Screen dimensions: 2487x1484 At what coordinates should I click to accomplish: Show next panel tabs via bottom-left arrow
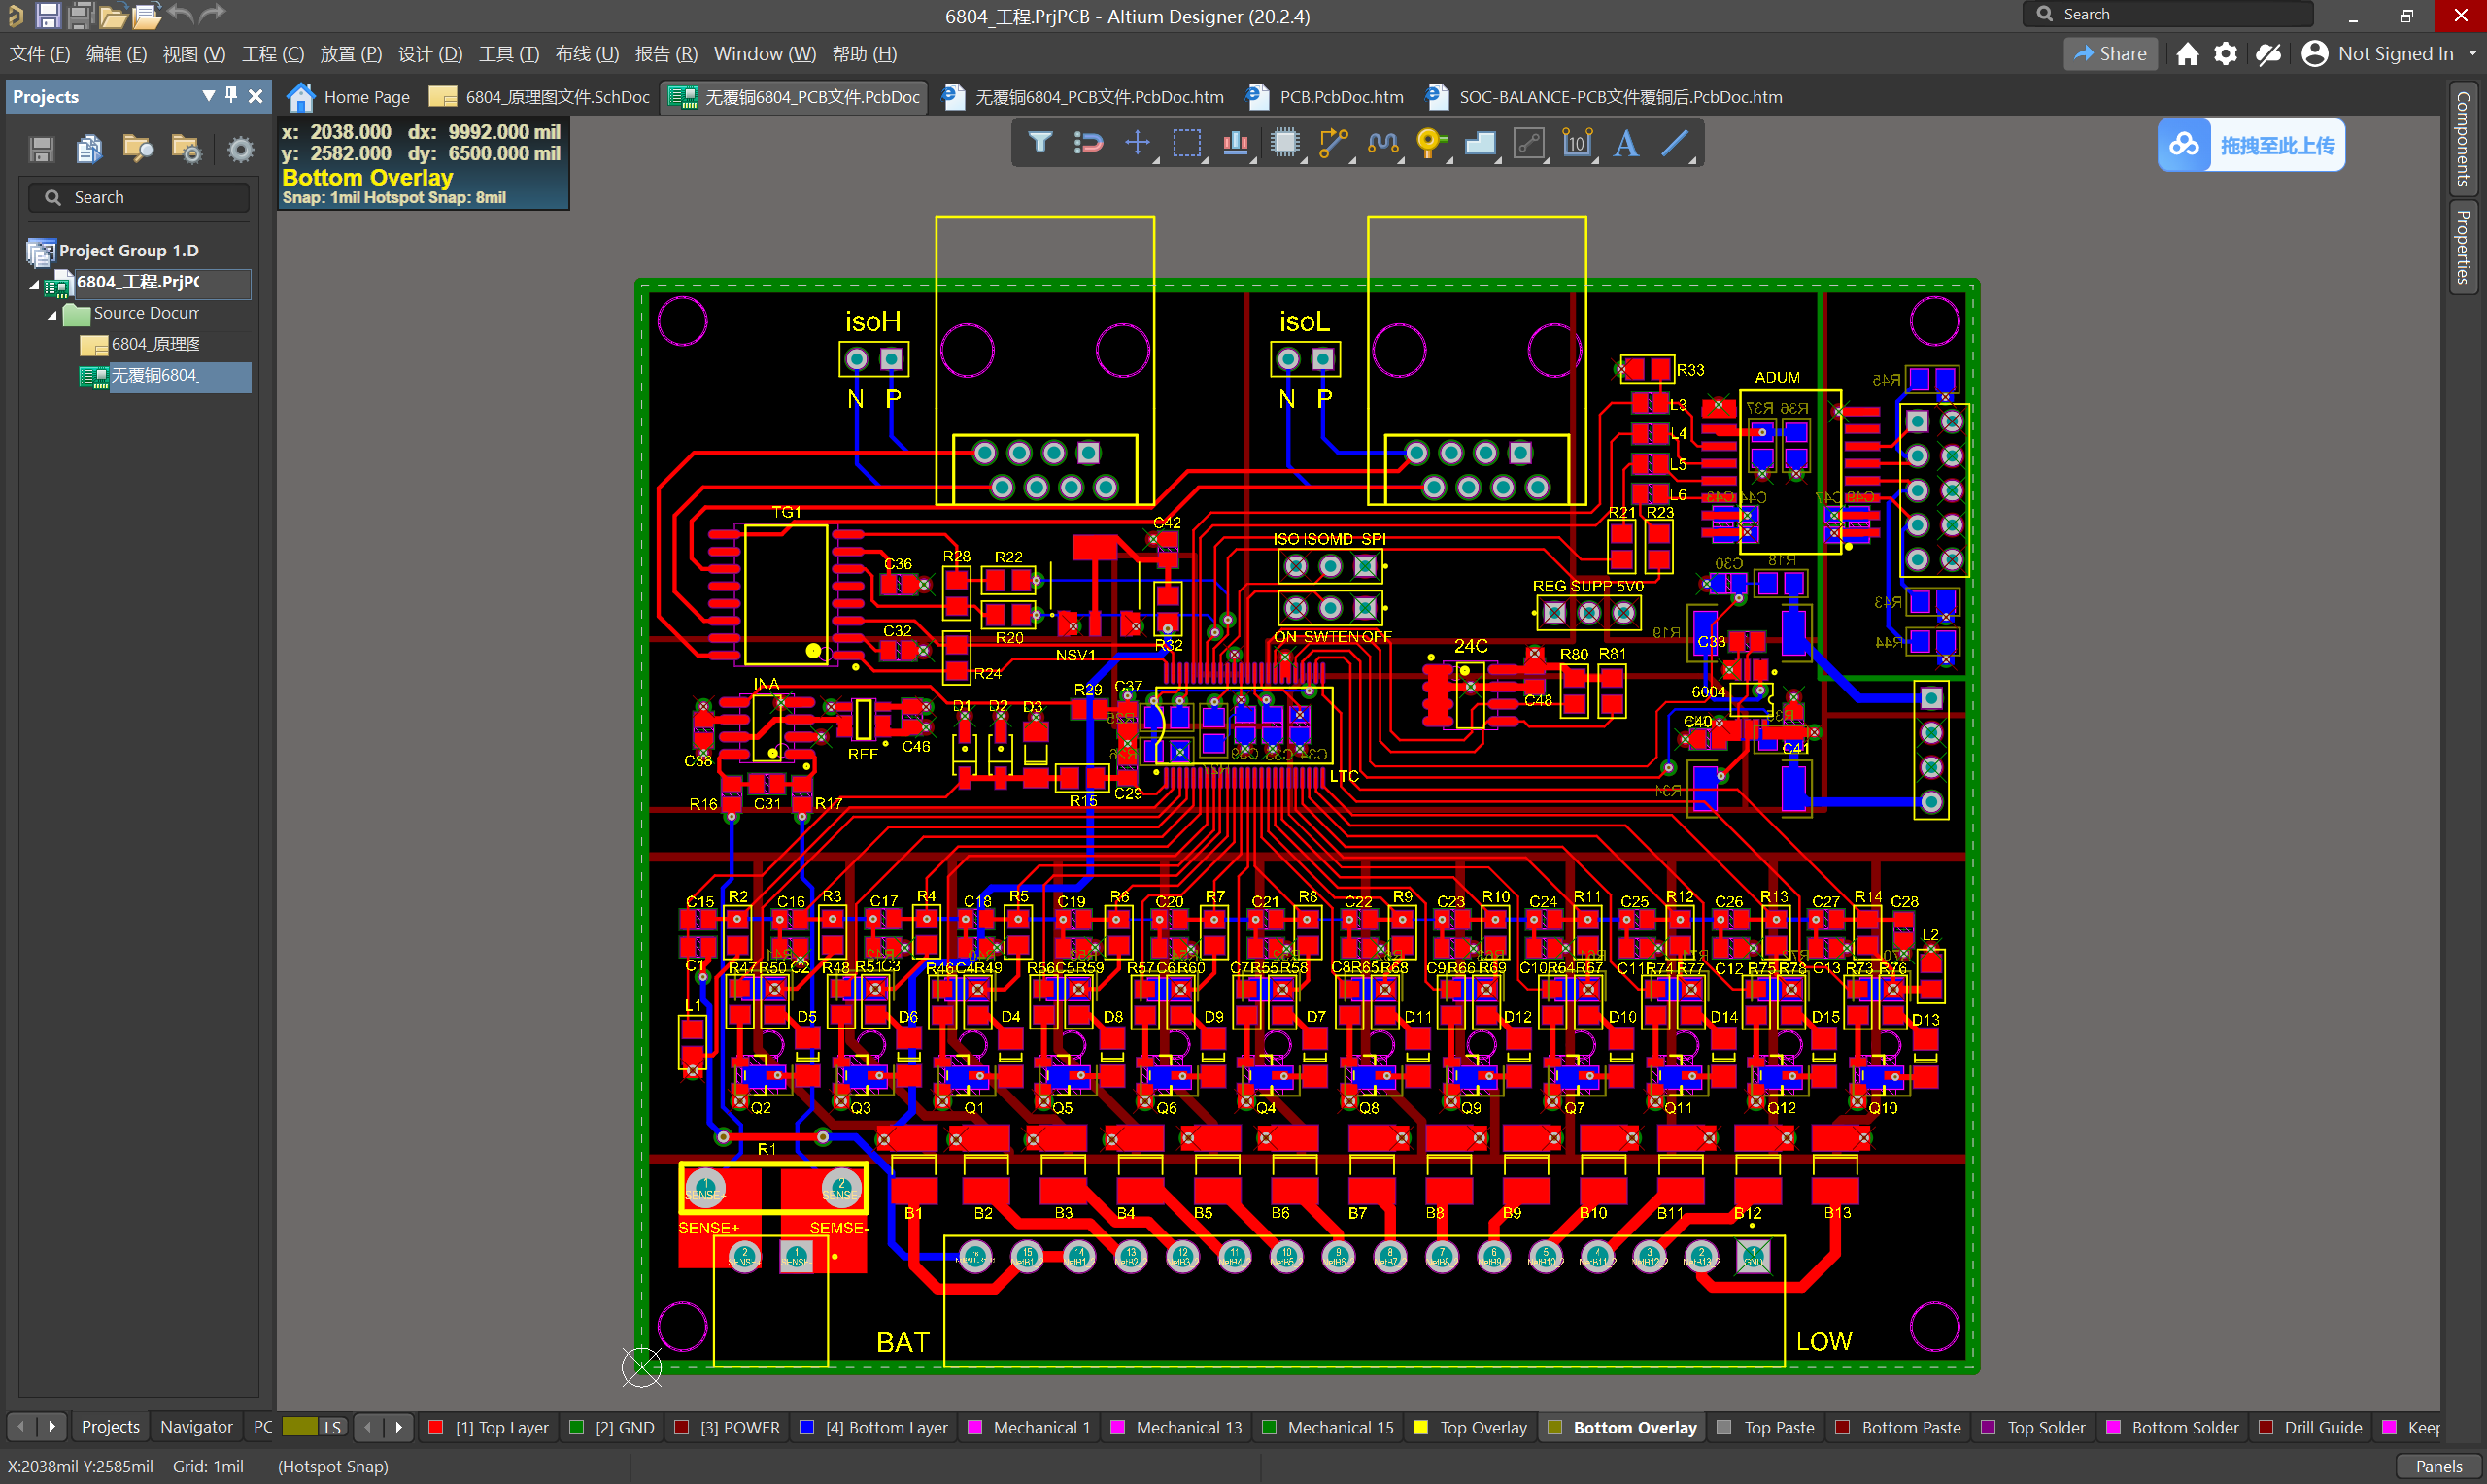[52, 1427]
